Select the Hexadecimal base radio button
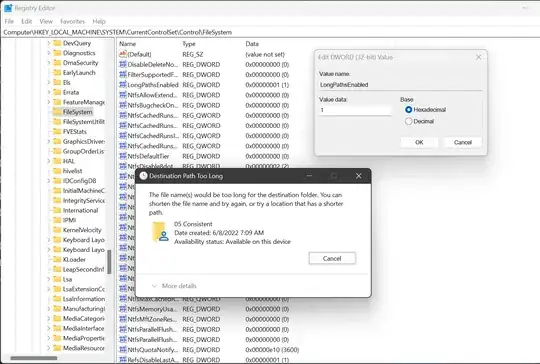 (408, 110)
